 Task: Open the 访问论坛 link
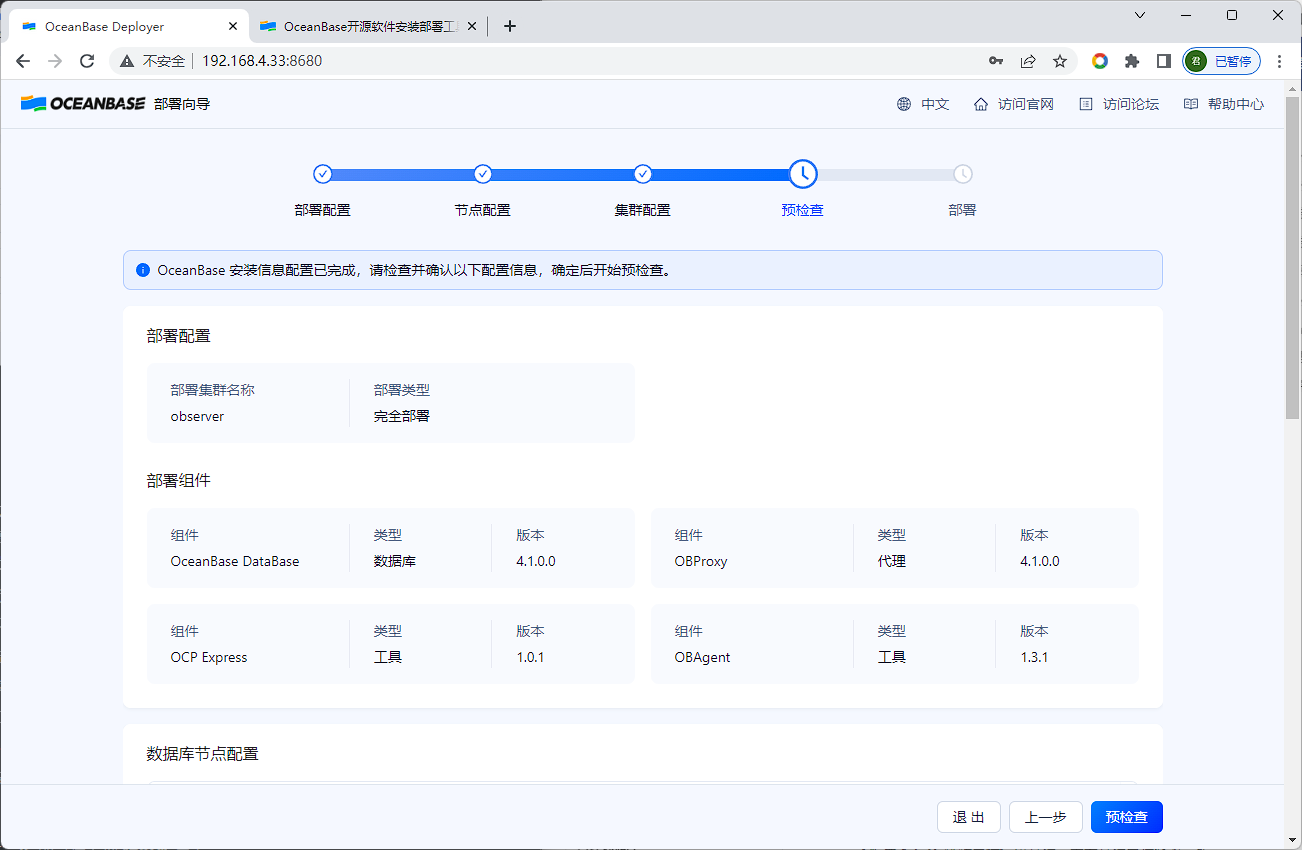(1131, 104)
